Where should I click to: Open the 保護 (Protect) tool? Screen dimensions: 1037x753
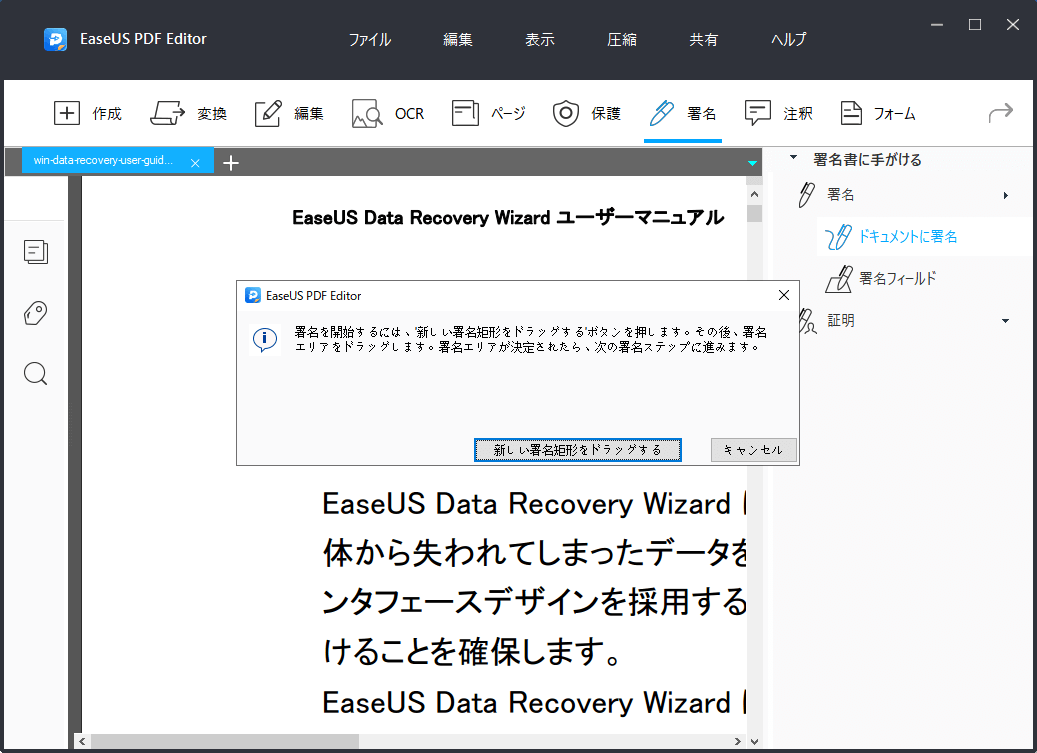(588, 113)
